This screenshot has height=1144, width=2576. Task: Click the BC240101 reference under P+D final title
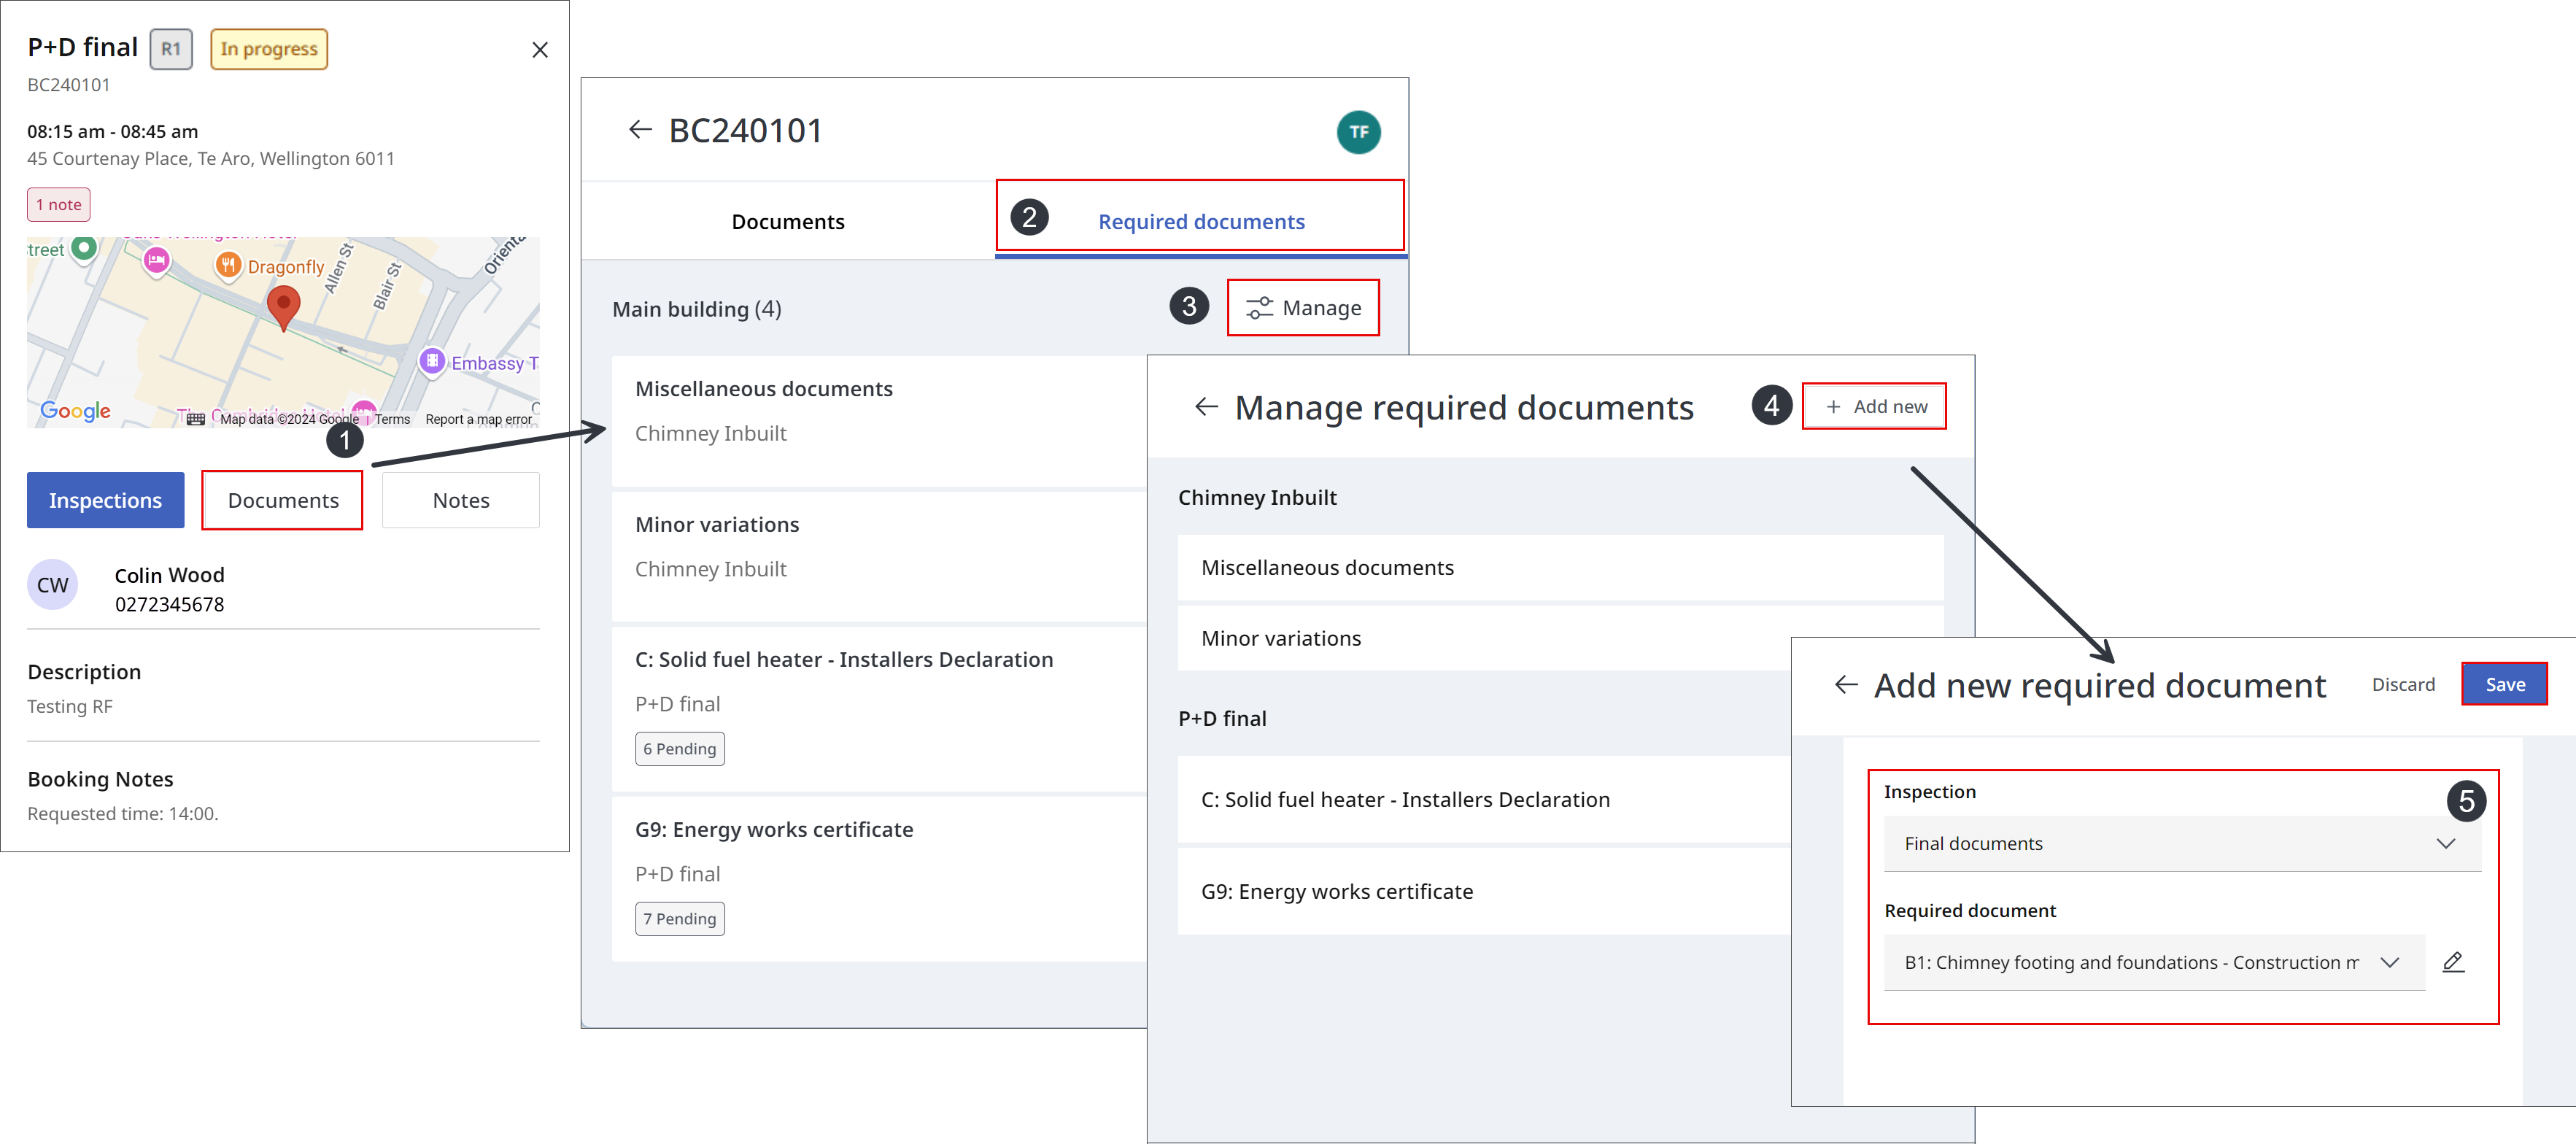coord(68,85)
